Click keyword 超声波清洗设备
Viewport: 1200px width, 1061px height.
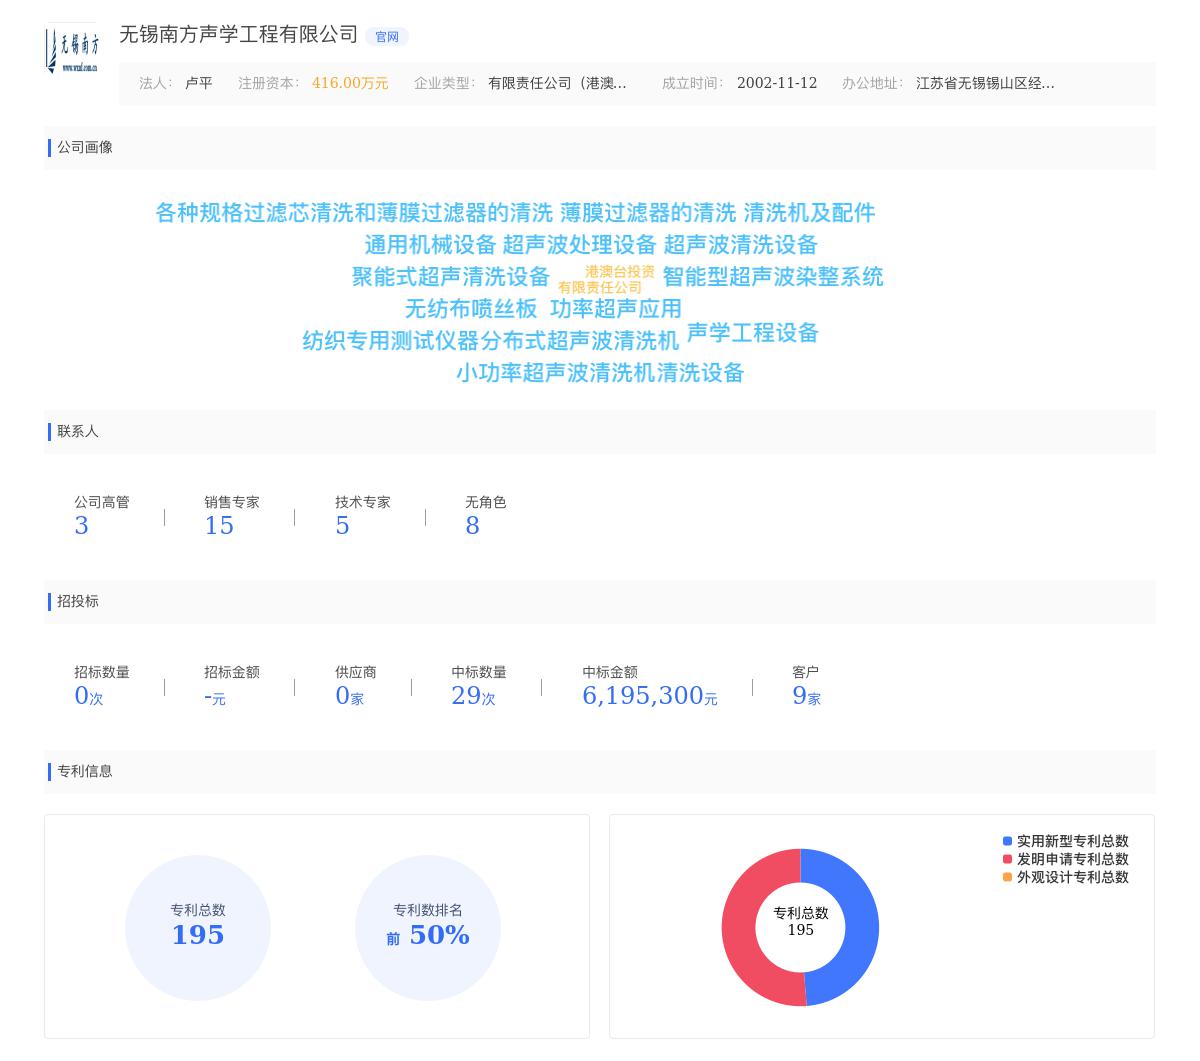pos(740,245)
